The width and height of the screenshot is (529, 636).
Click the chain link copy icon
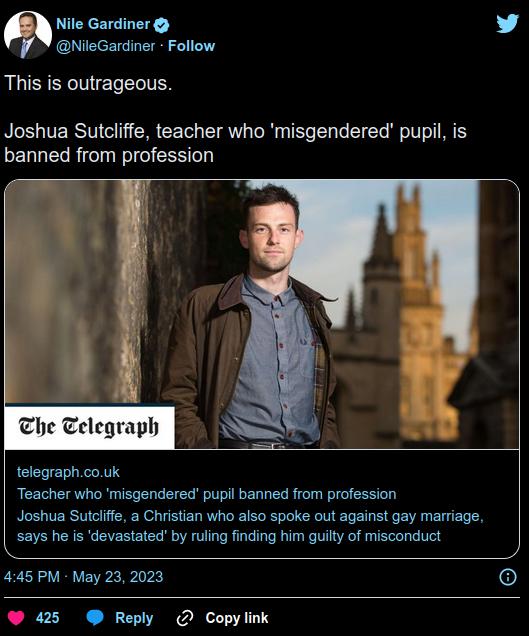tap(185, 618)
